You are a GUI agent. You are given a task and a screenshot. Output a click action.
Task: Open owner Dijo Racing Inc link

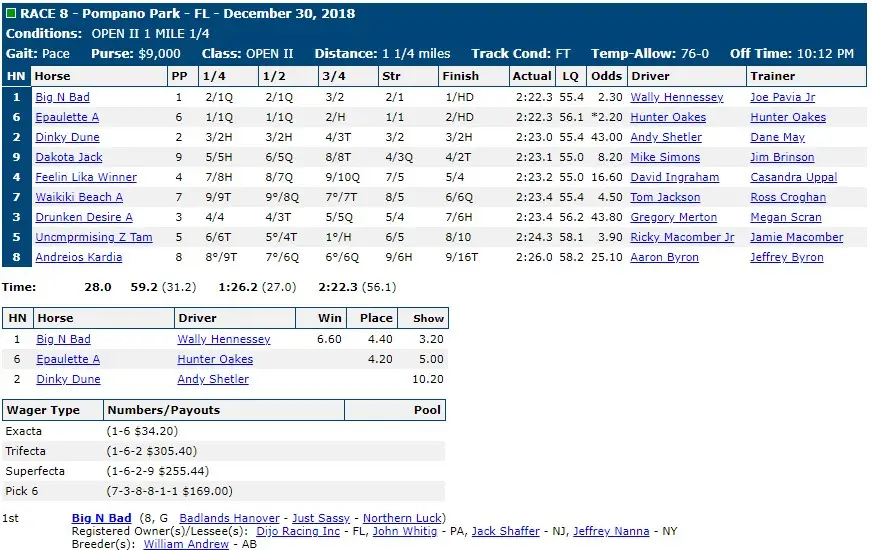pyautogui.click(x=298, y=531)
